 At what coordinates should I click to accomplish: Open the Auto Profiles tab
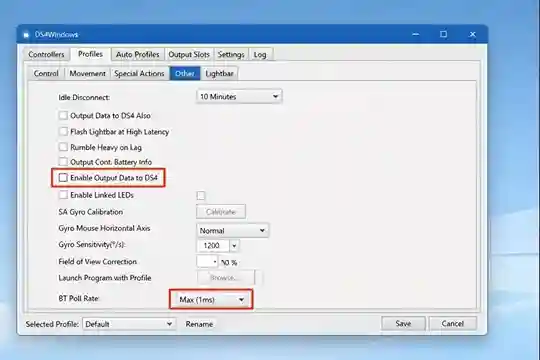[137, 54]
